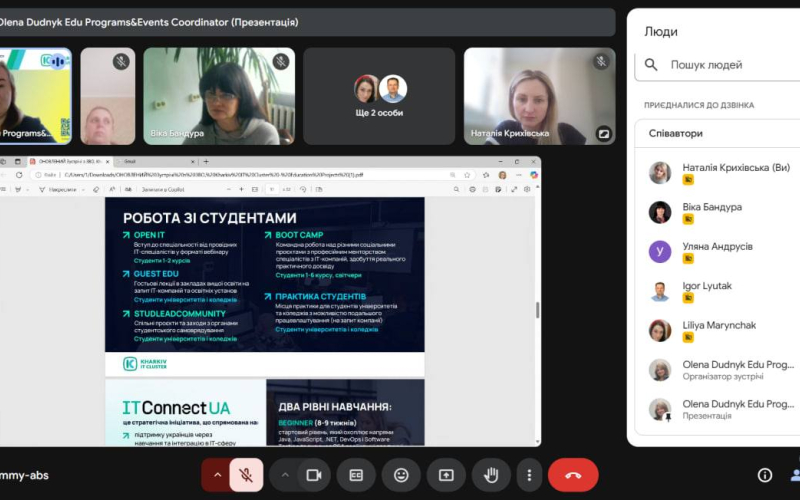Open audio settings arrow beside microphone
800x500 pixels.
click(217, 475)
